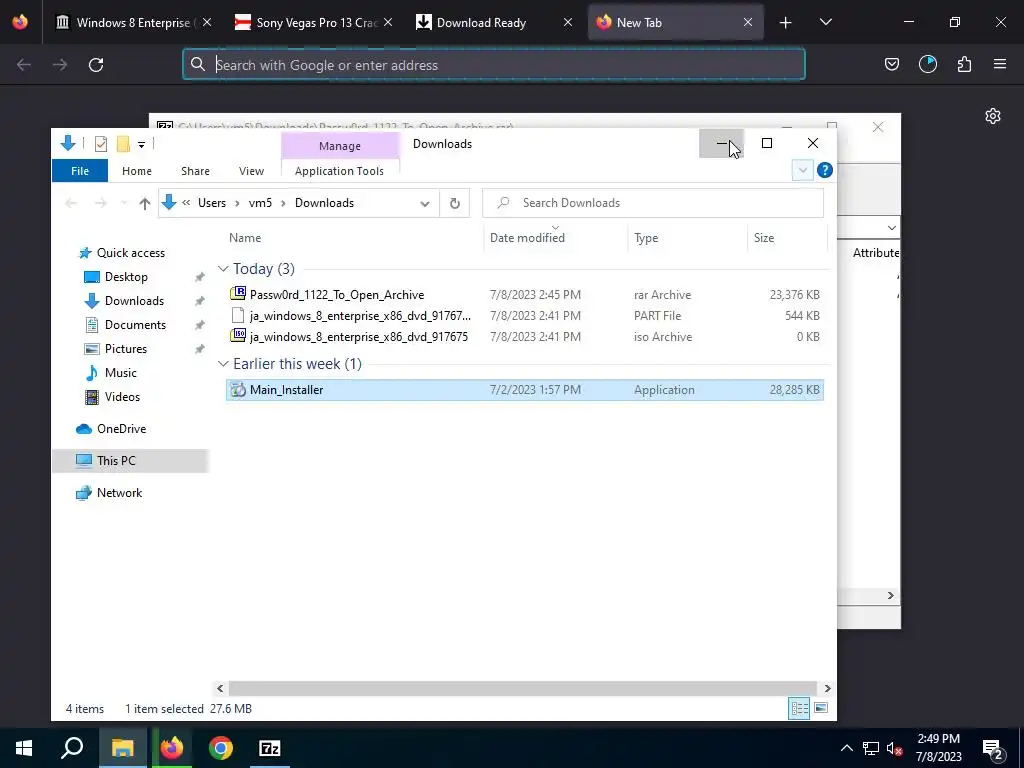Image resolution: width=1024 pixels, height=768 pixels.
Task: Switch to Firefox taskbar icon
Action: pyautogui.click(x=172, y=748)
